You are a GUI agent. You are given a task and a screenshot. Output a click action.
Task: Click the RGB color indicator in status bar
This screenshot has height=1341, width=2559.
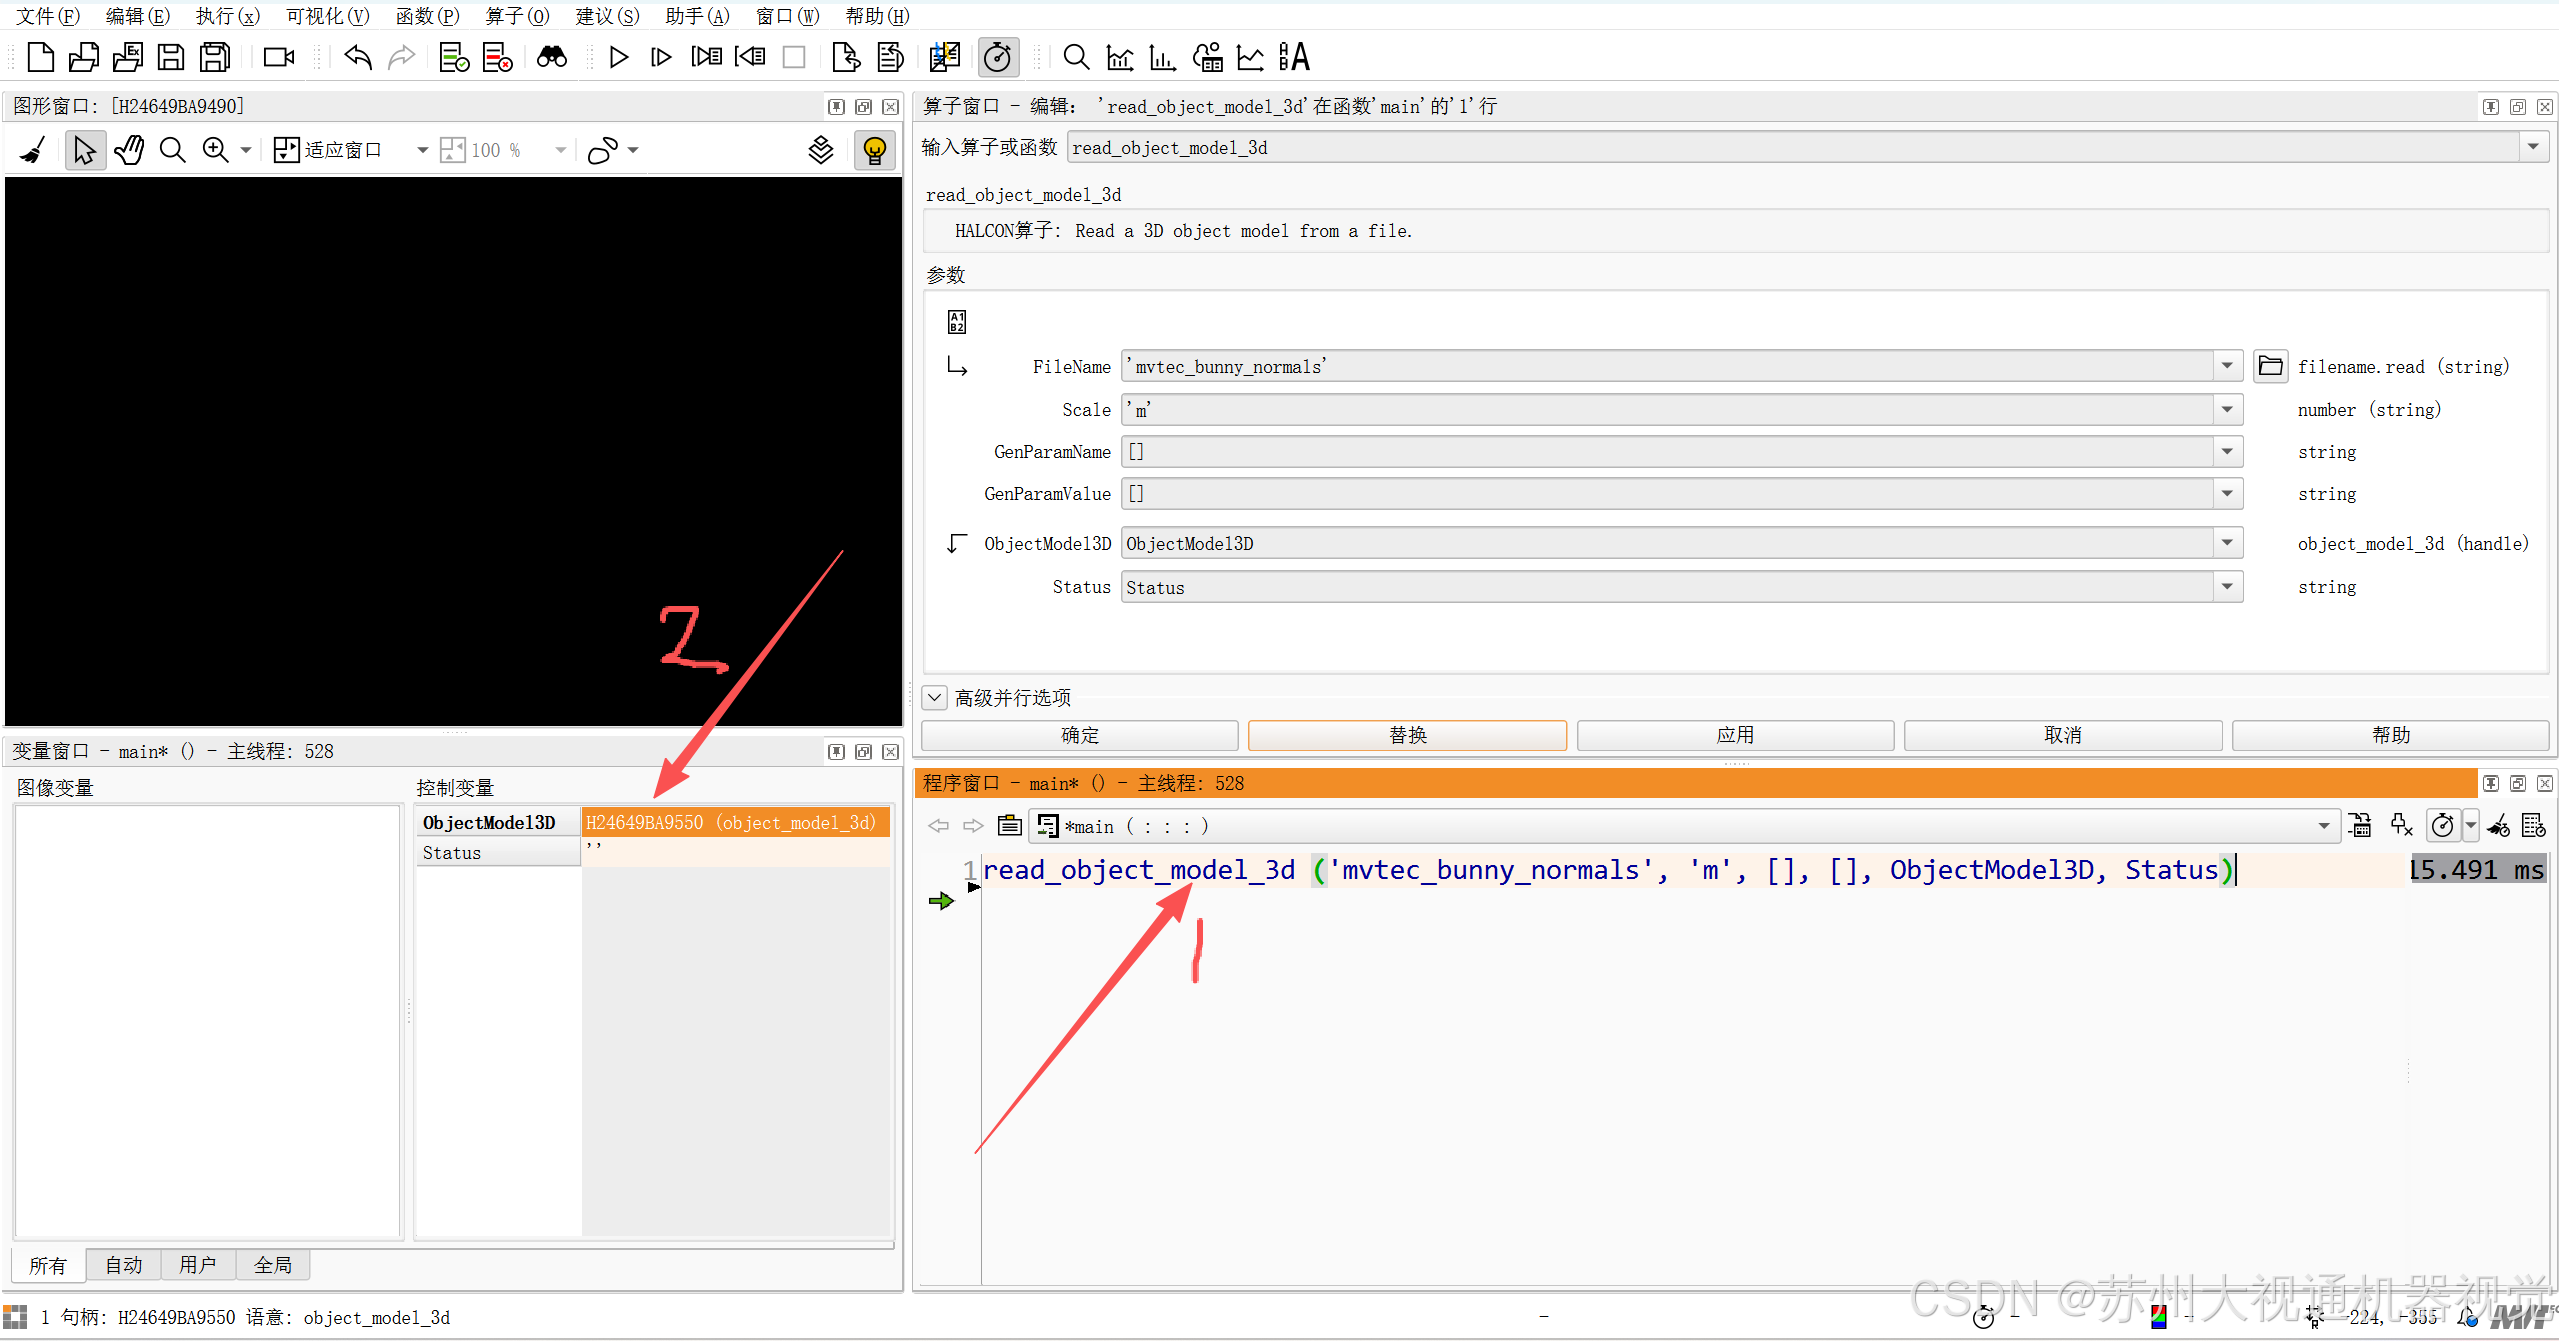[x=2158, y=1317]
